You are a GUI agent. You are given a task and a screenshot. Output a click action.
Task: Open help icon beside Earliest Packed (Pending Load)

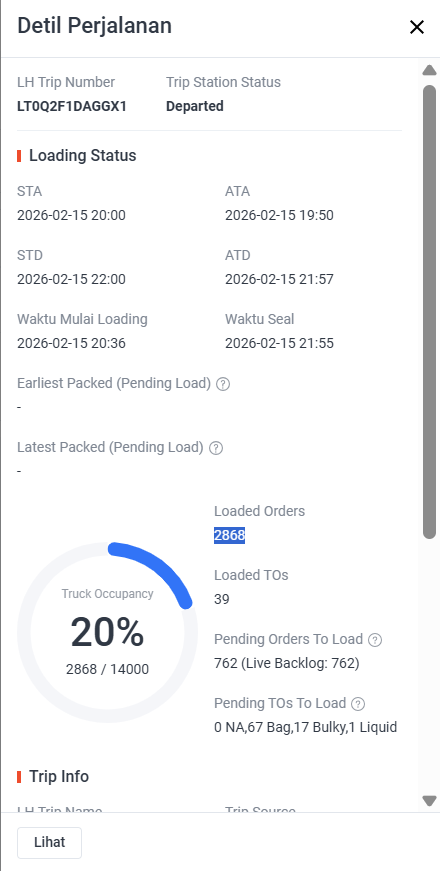[x=223, y=384]
